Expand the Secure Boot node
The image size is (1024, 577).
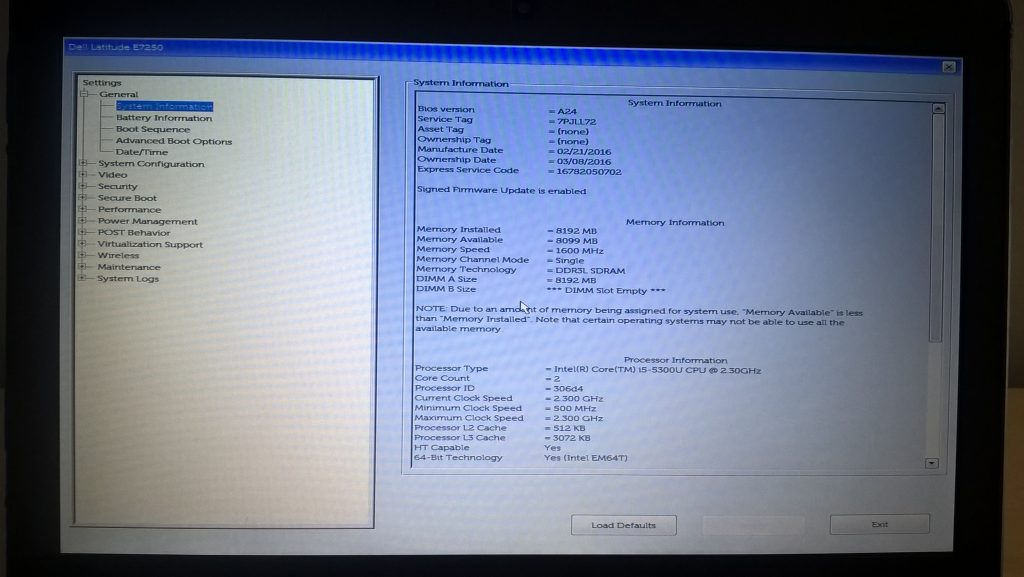click(x=83, y=198)
